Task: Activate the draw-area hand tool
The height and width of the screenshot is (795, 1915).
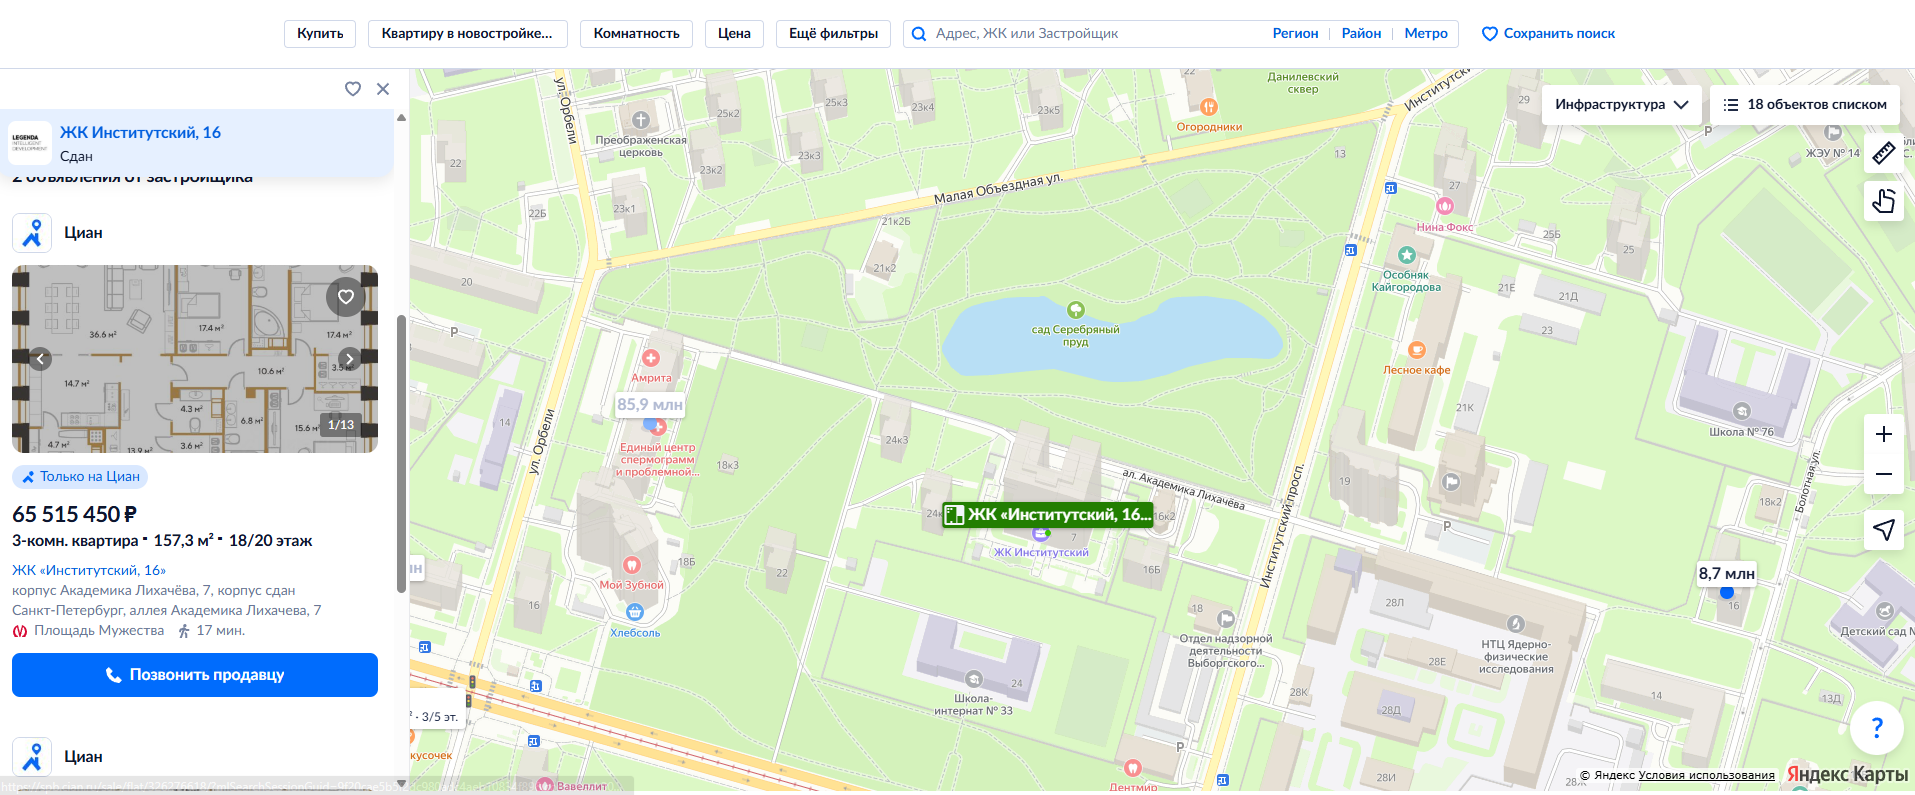Action: coord(1884,201)
